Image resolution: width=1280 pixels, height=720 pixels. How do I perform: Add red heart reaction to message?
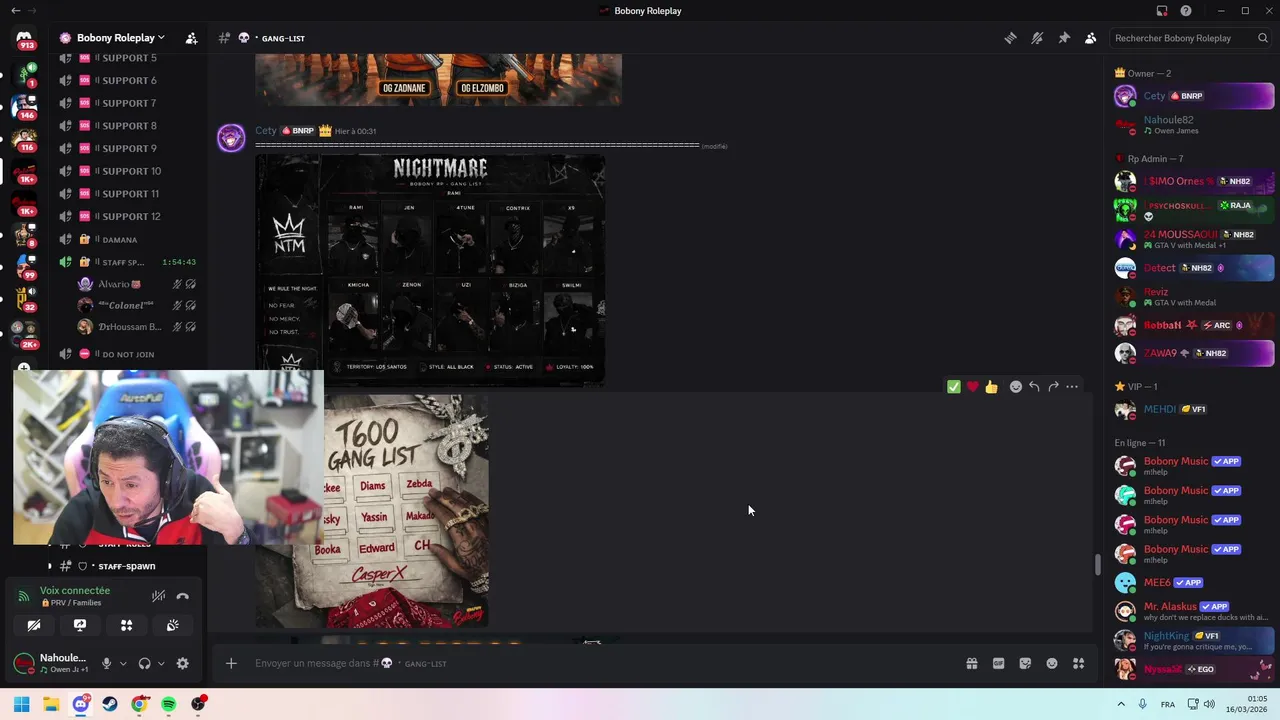click(x=972, y=387)
